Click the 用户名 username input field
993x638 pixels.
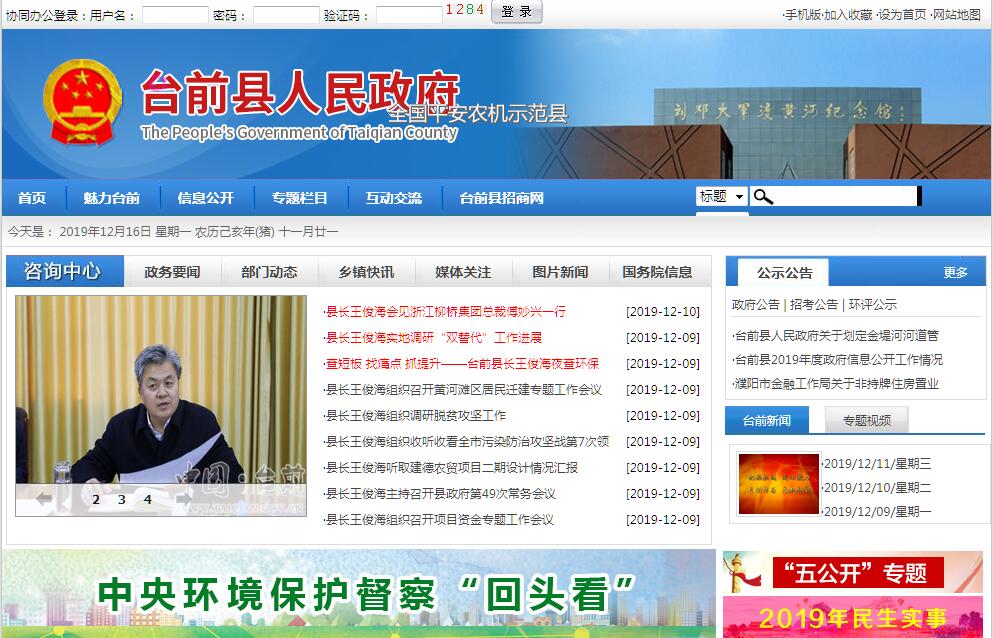pyautogui.click(x=175, y=15)
